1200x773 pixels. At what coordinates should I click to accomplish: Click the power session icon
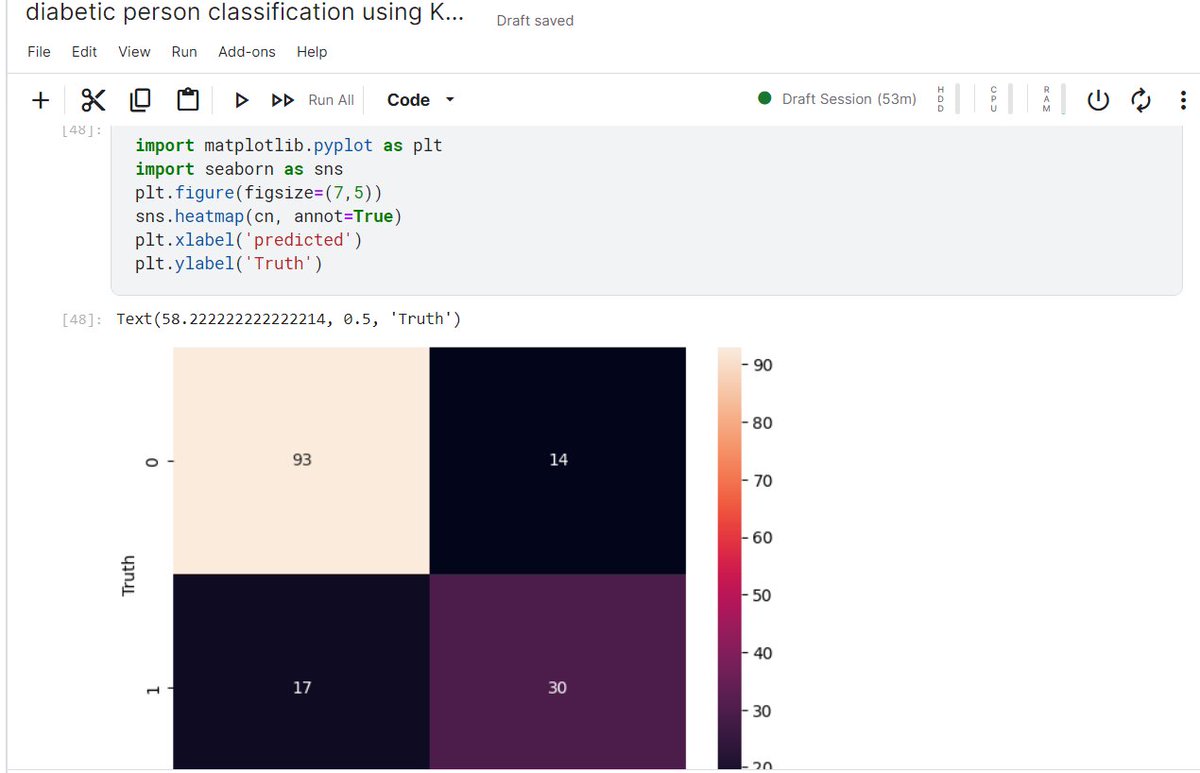tap(1098, 100)
